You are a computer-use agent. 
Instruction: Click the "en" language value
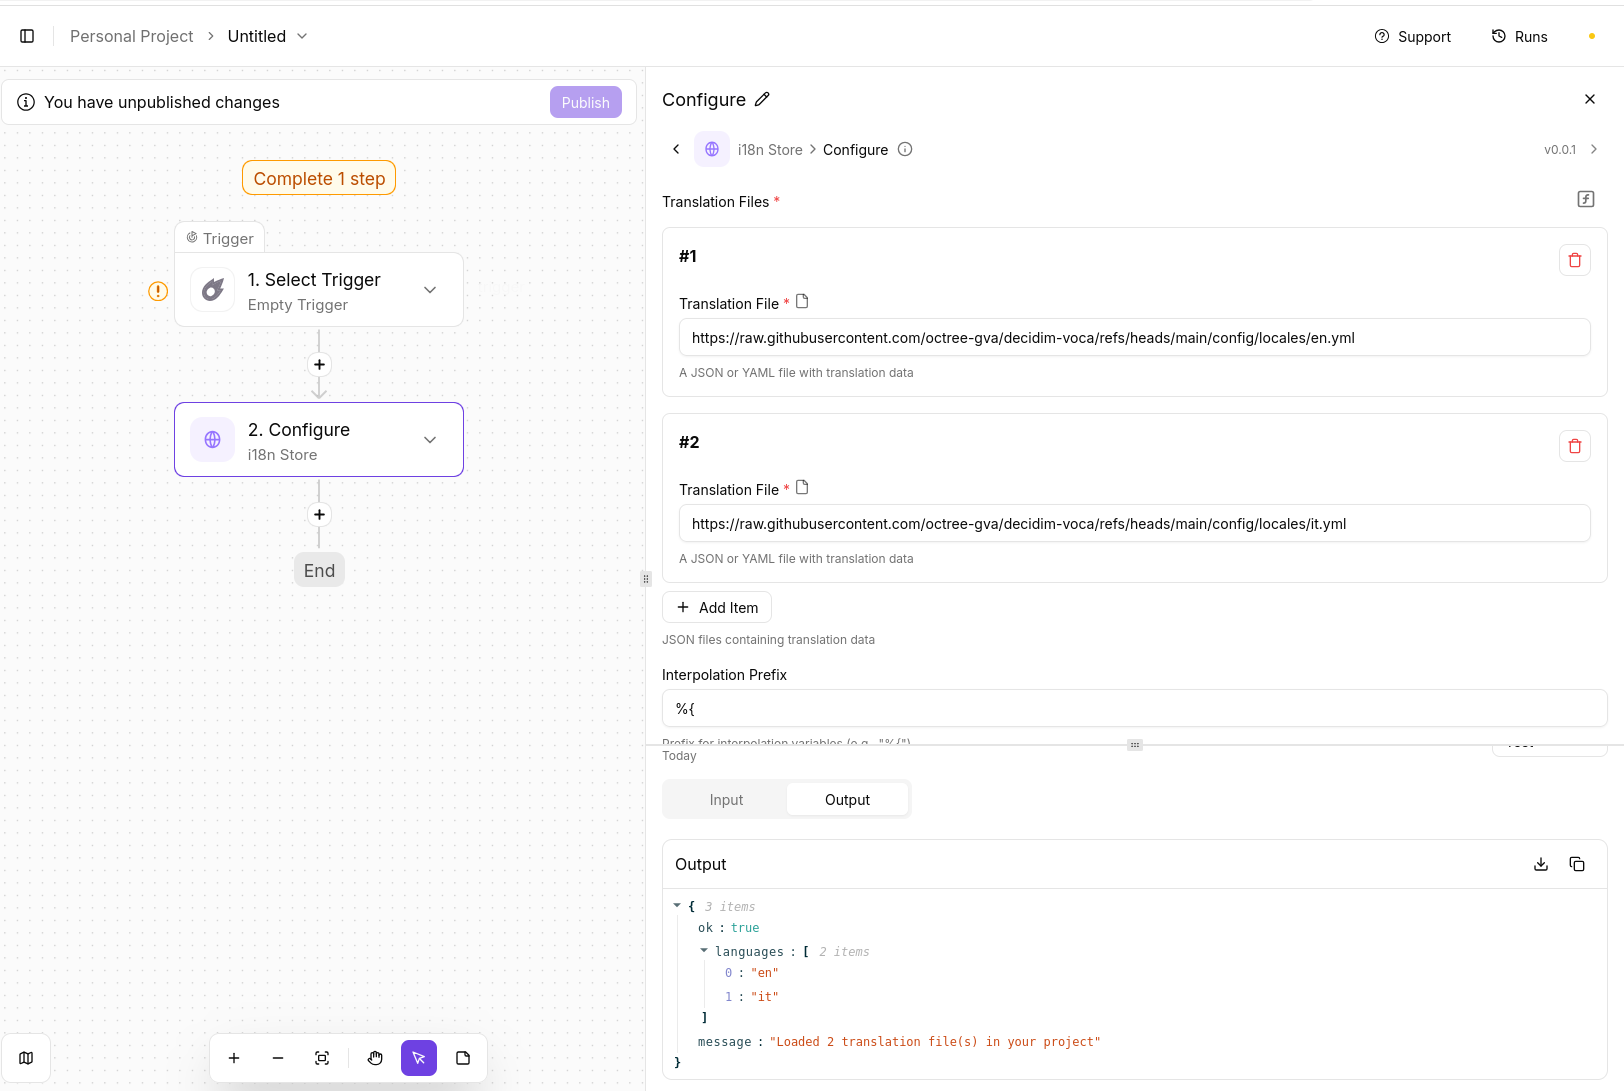point(765,973)
